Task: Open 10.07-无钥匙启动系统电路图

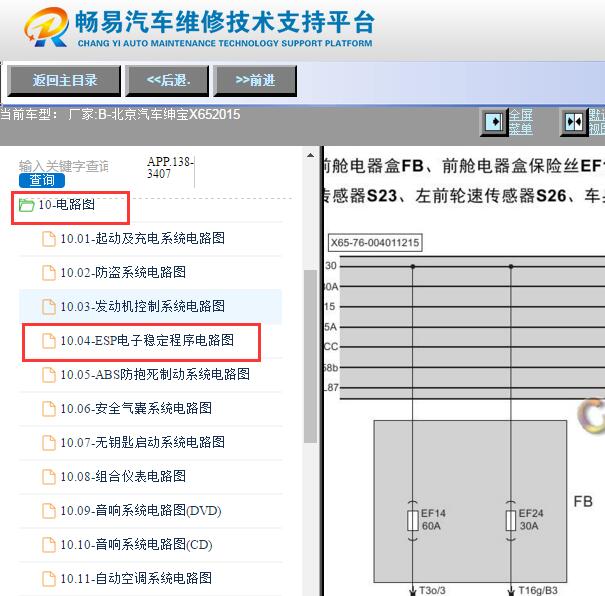Action: (142, 442)
